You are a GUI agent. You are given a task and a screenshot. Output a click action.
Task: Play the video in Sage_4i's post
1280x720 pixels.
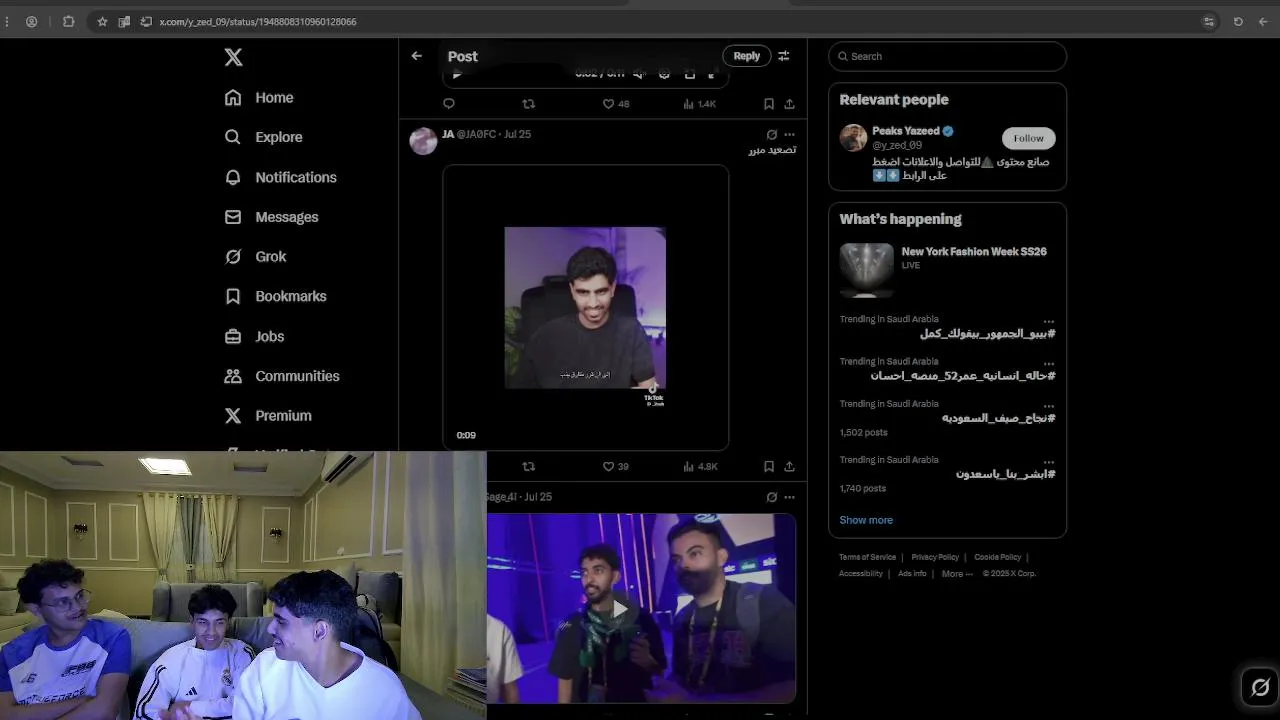tap(620, 608)
